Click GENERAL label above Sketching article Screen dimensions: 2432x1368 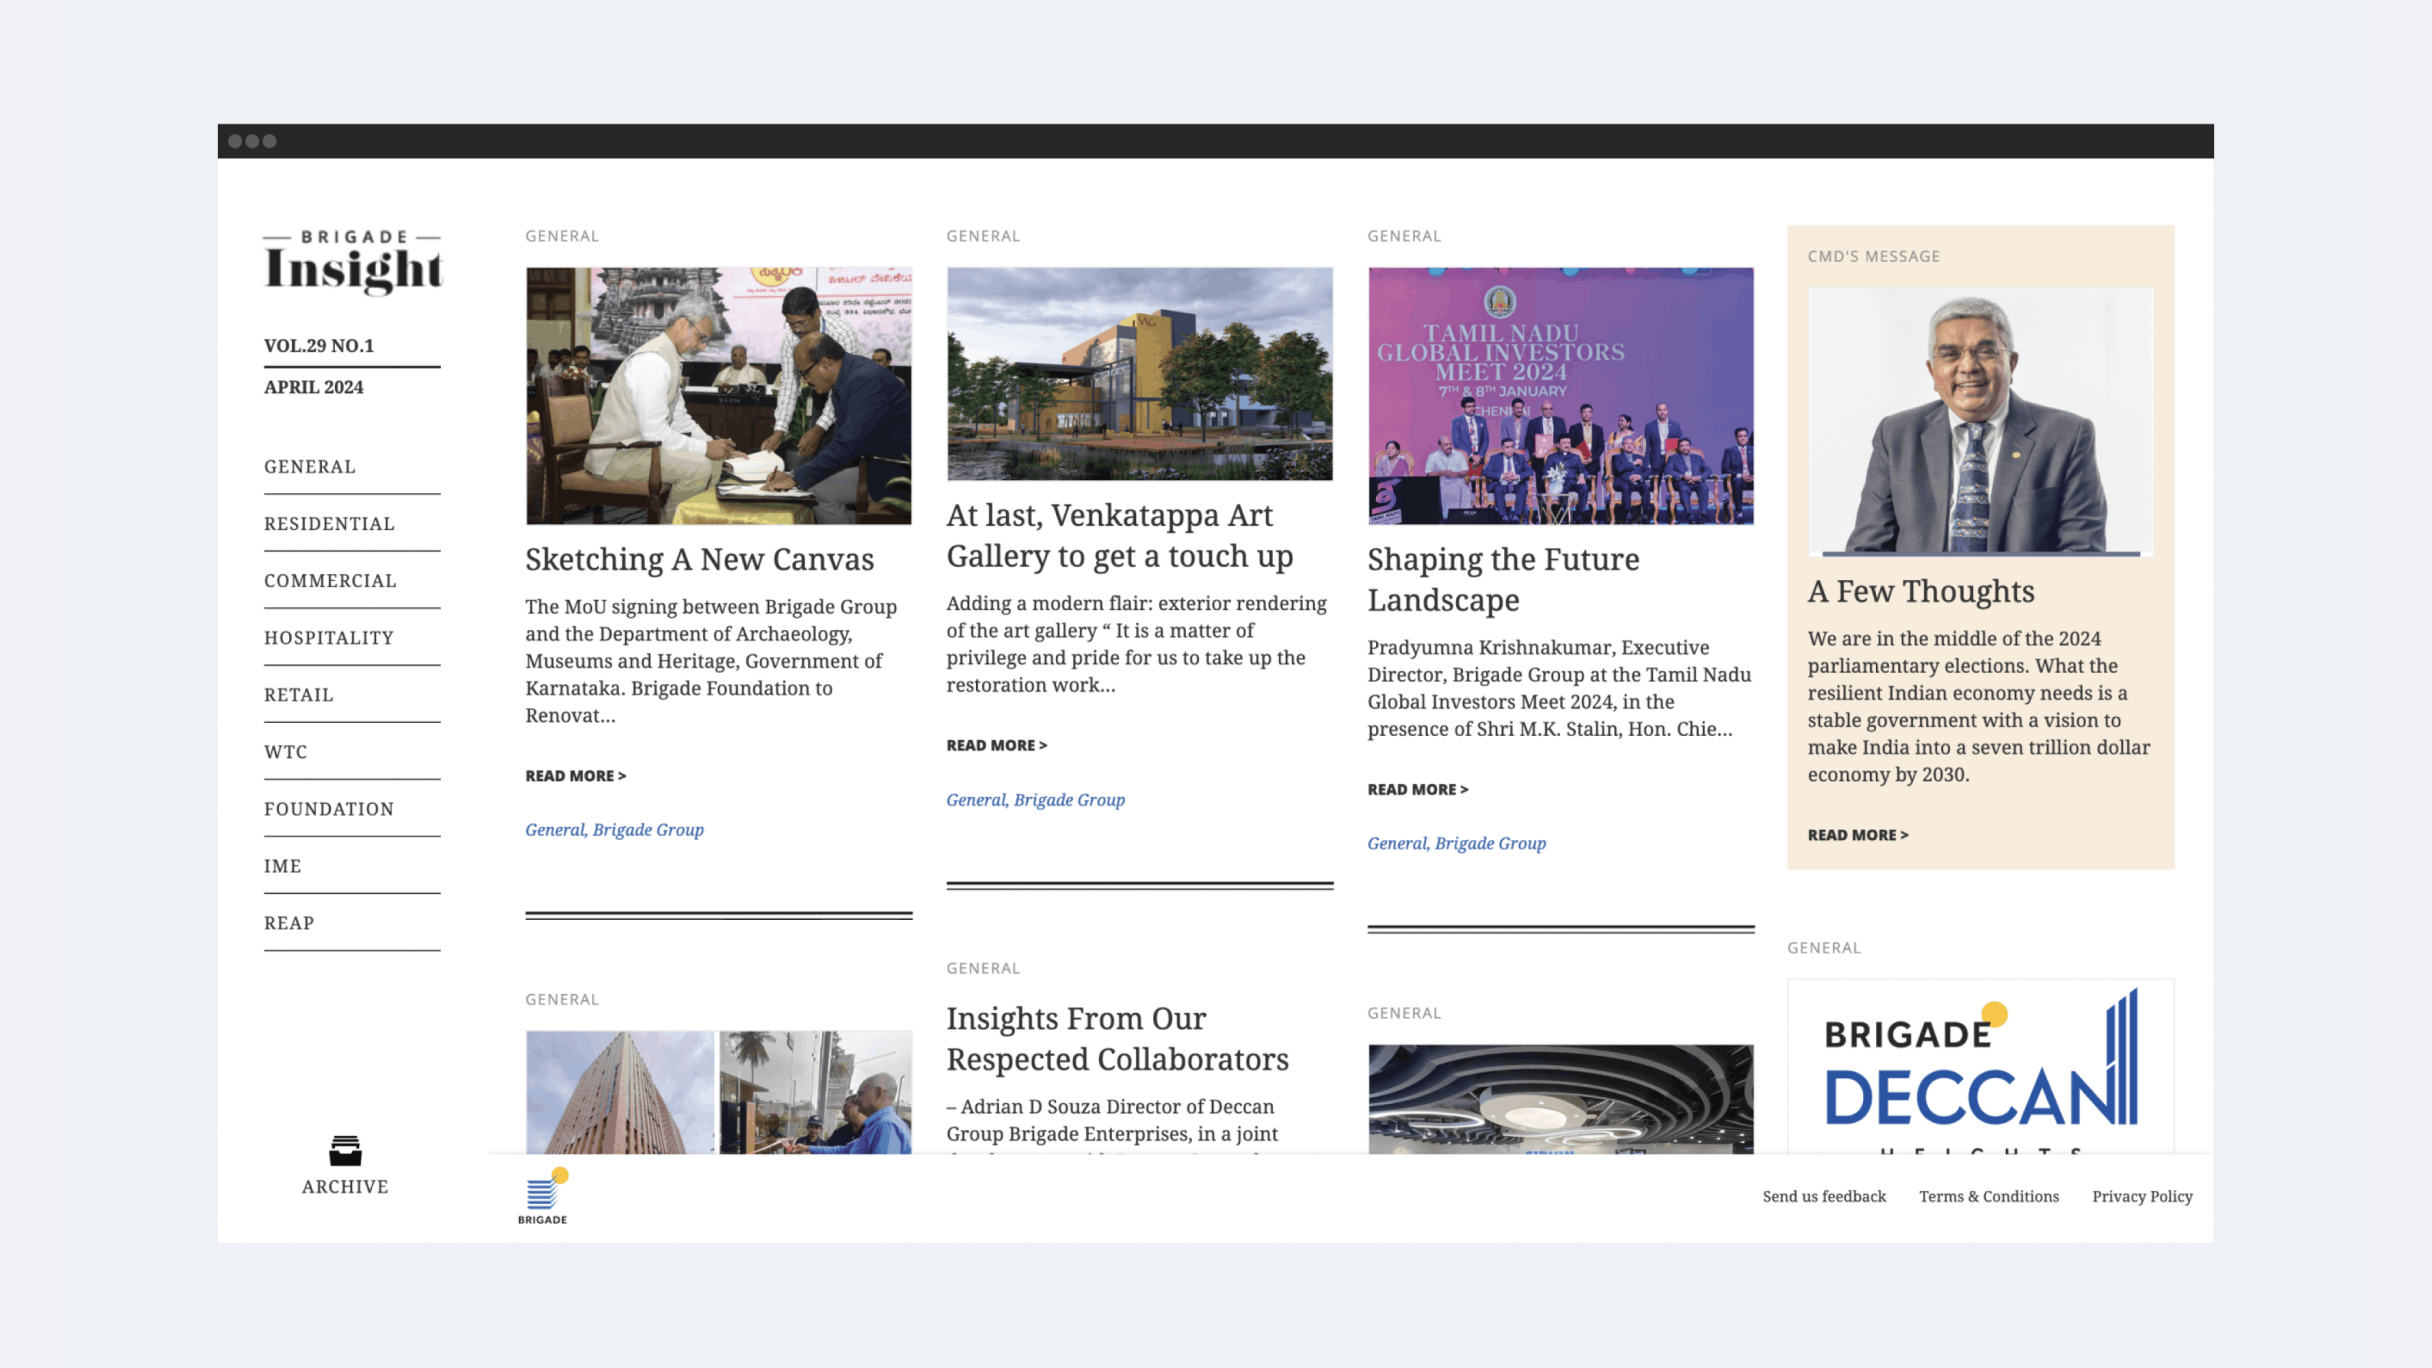pos(562,236)
